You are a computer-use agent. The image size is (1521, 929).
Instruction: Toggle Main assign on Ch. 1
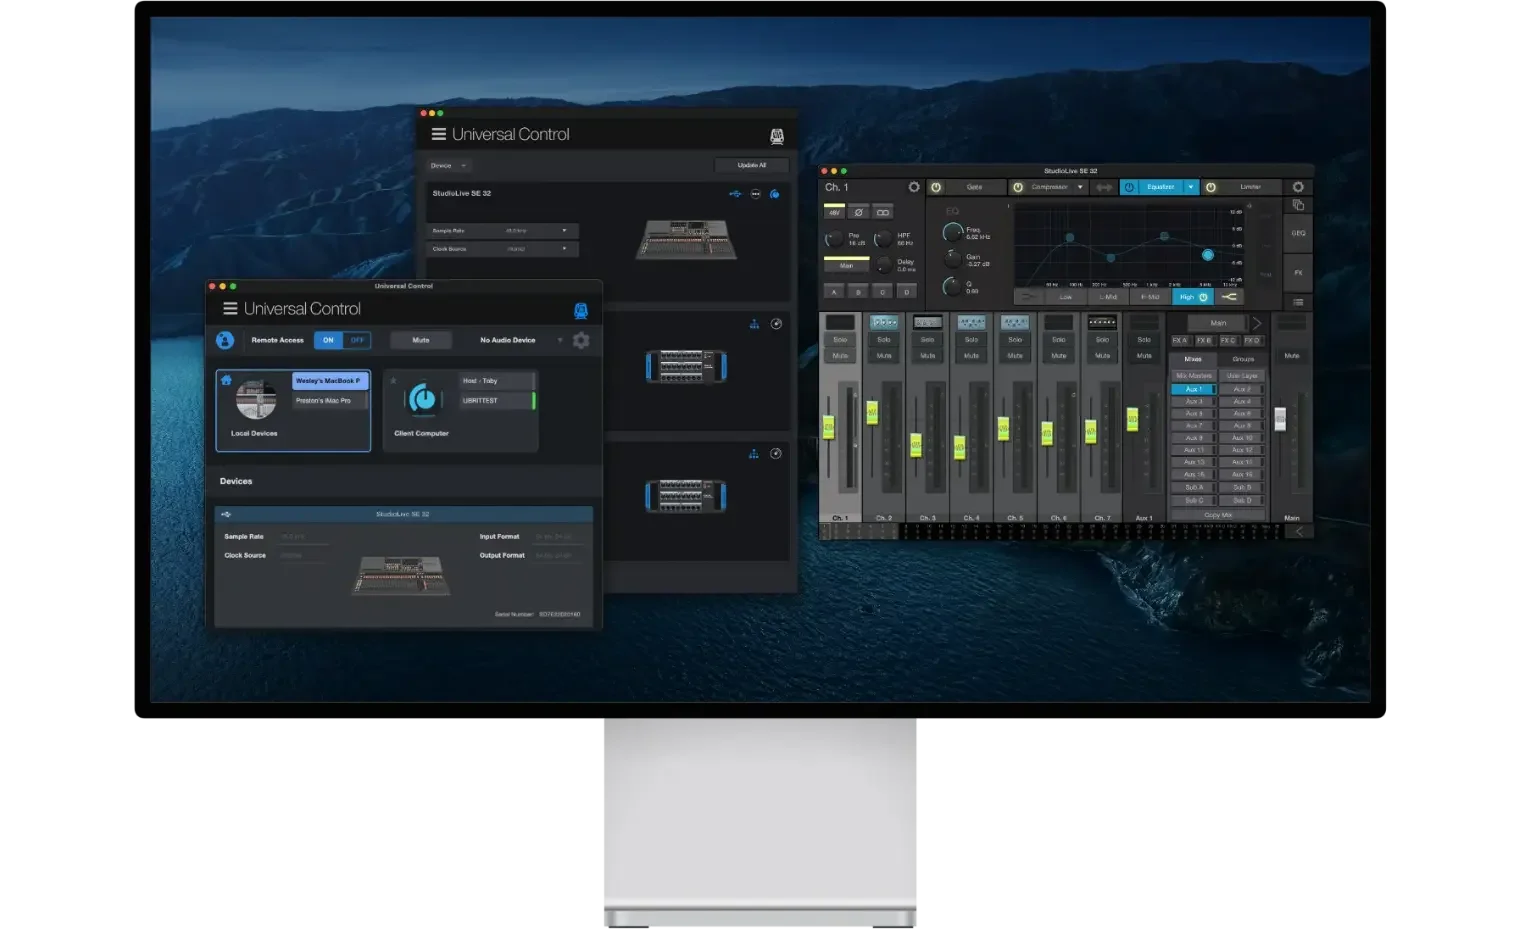(x=846, y=266)
